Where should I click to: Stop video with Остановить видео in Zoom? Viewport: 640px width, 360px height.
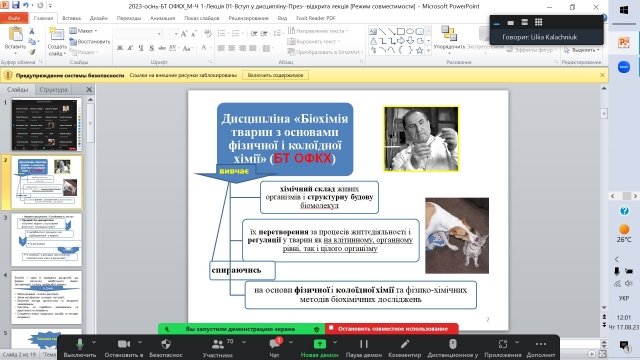(x=124, y=348)
